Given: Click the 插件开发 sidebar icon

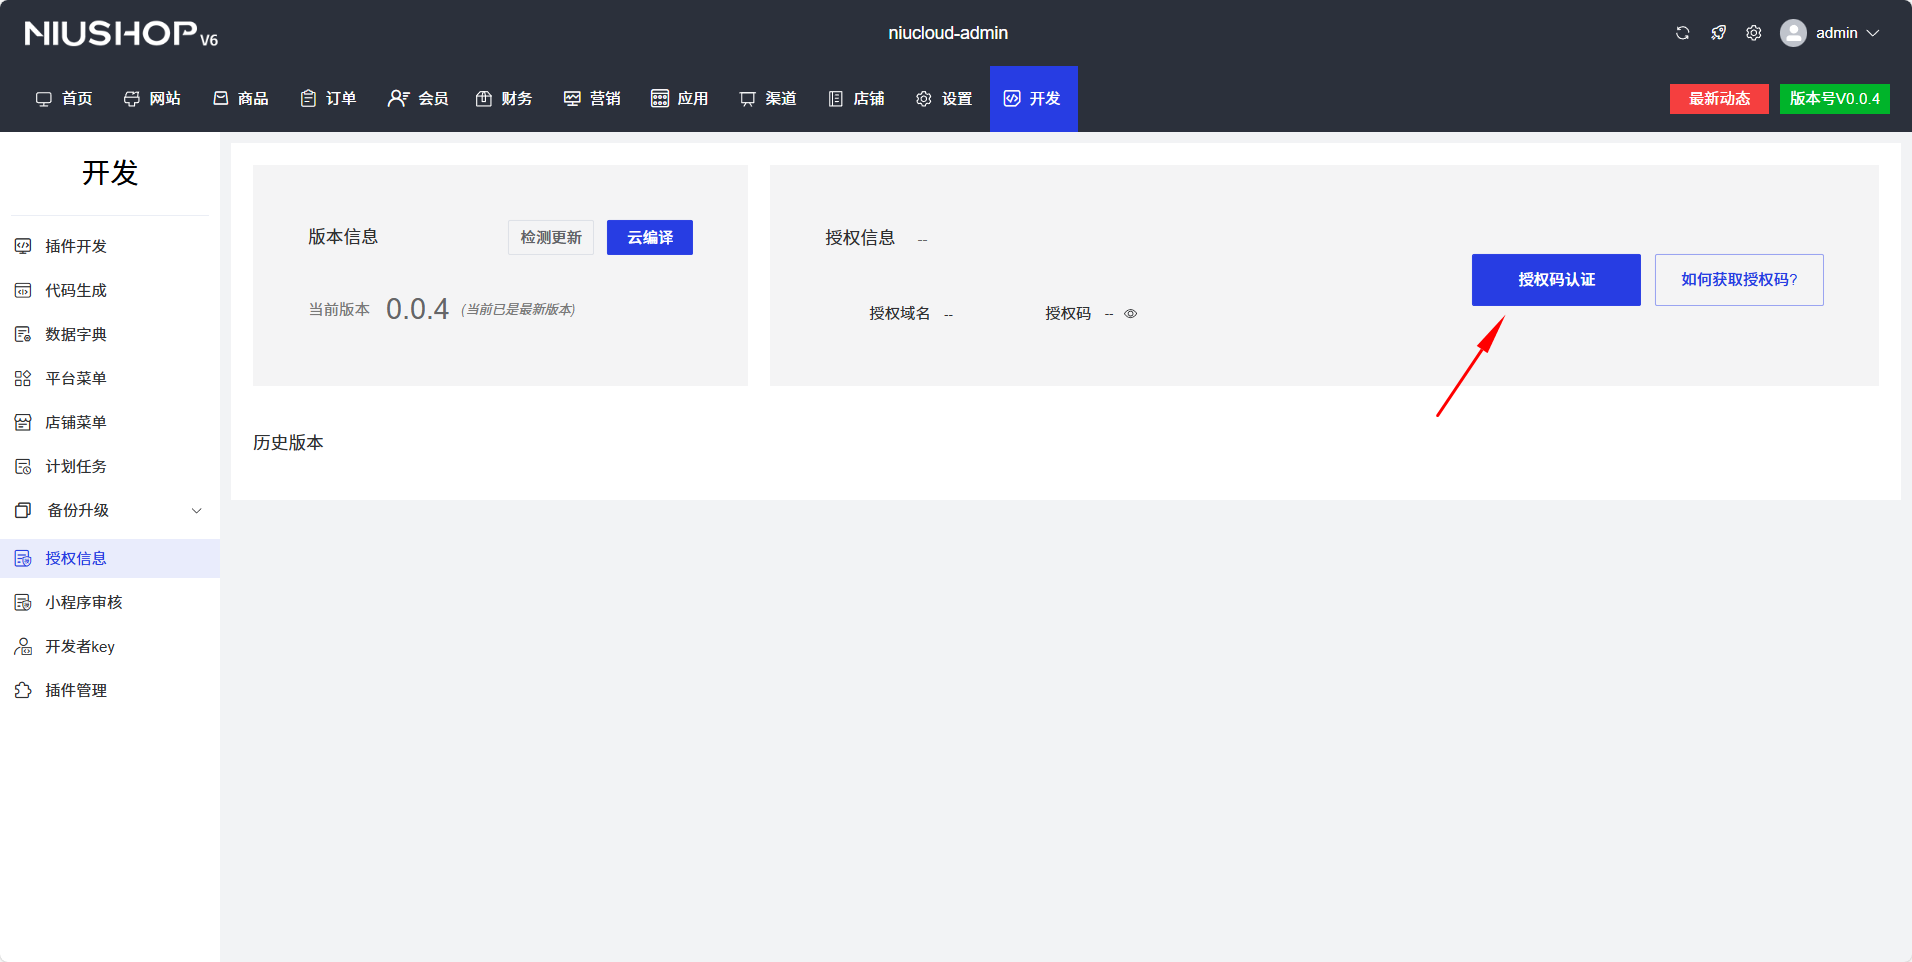Looking at the screenshot, I should pos(23,246).
